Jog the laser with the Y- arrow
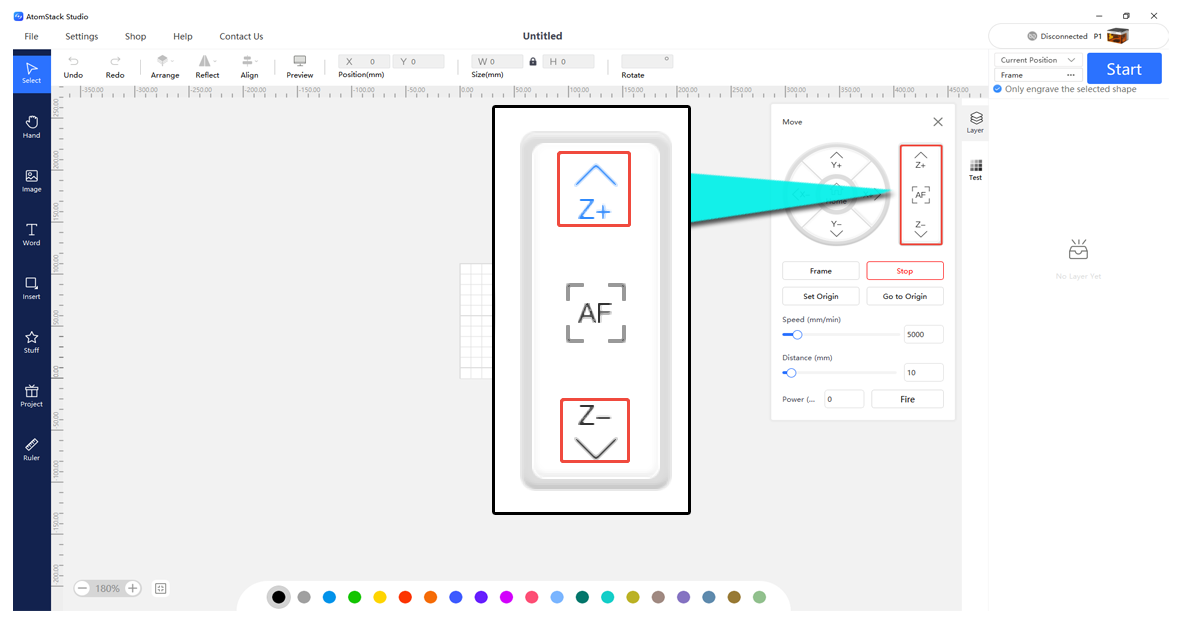 pos(836,229)
